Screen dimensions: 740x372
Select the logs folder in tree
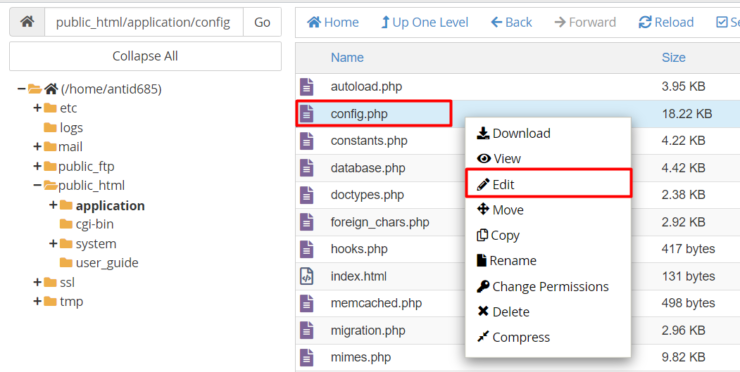pos(71,127)
